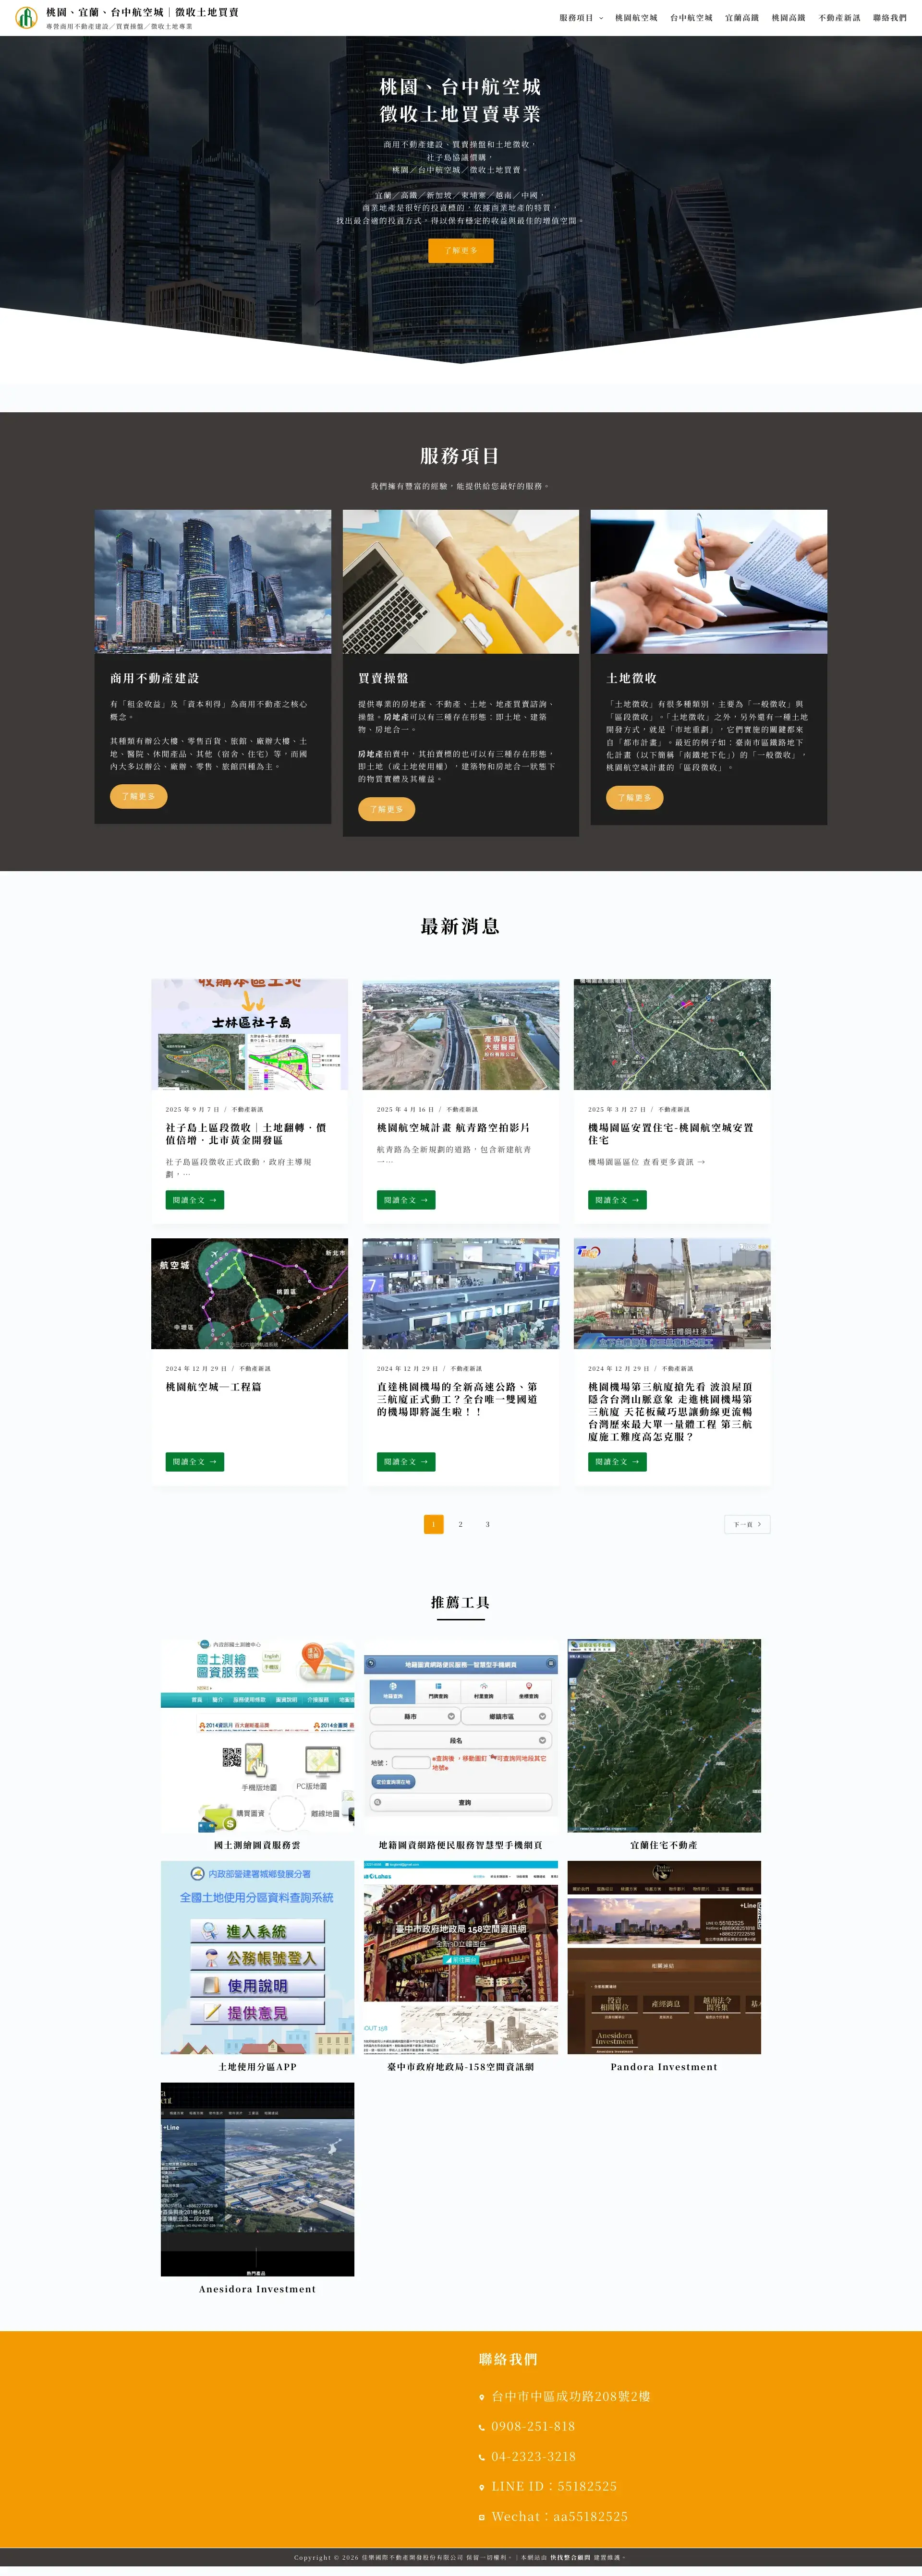Open the Pandora Investment website thumbnail

pos(664,1957)
